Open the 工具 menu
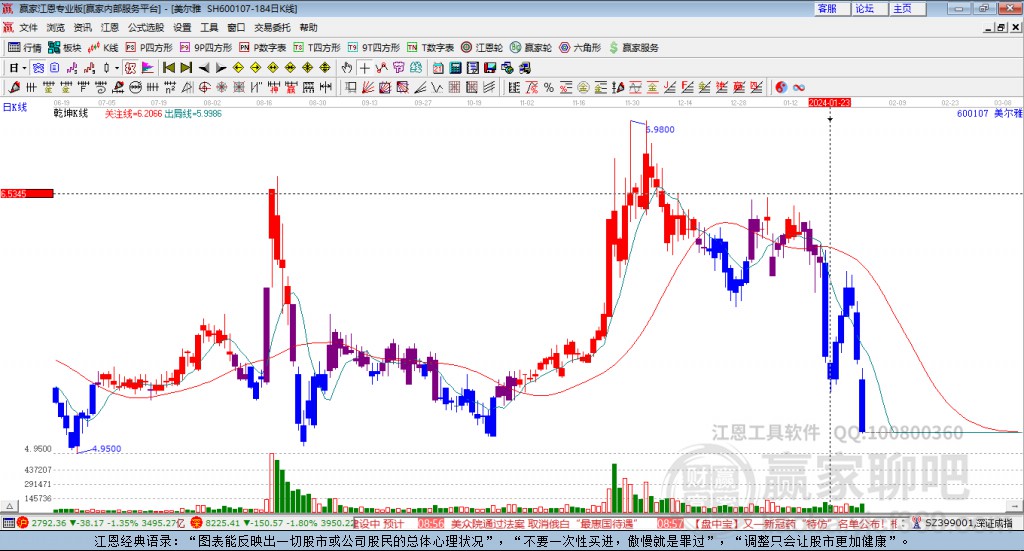Viewport: 1024px width, 551px height. pyautogui.click(x=209, y=27)
